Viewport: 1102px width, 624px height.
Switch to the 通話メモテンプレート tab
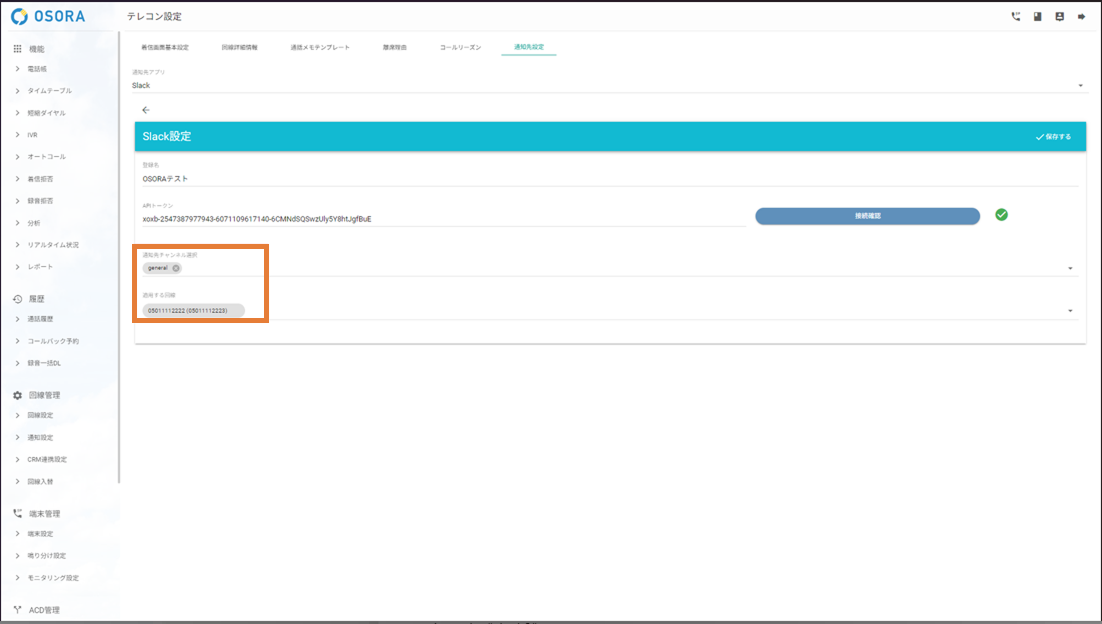click(x=320, y=48)
